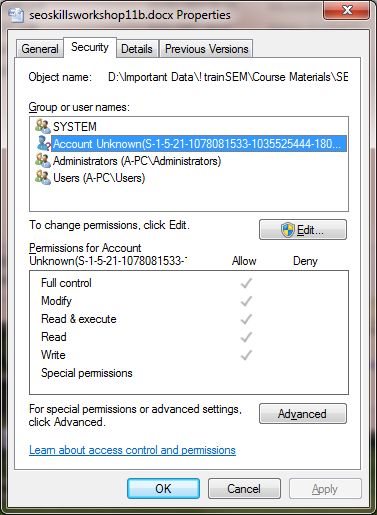Click the SYSTEM group user icon
The image size is (377, 515).
click(43, 126)
